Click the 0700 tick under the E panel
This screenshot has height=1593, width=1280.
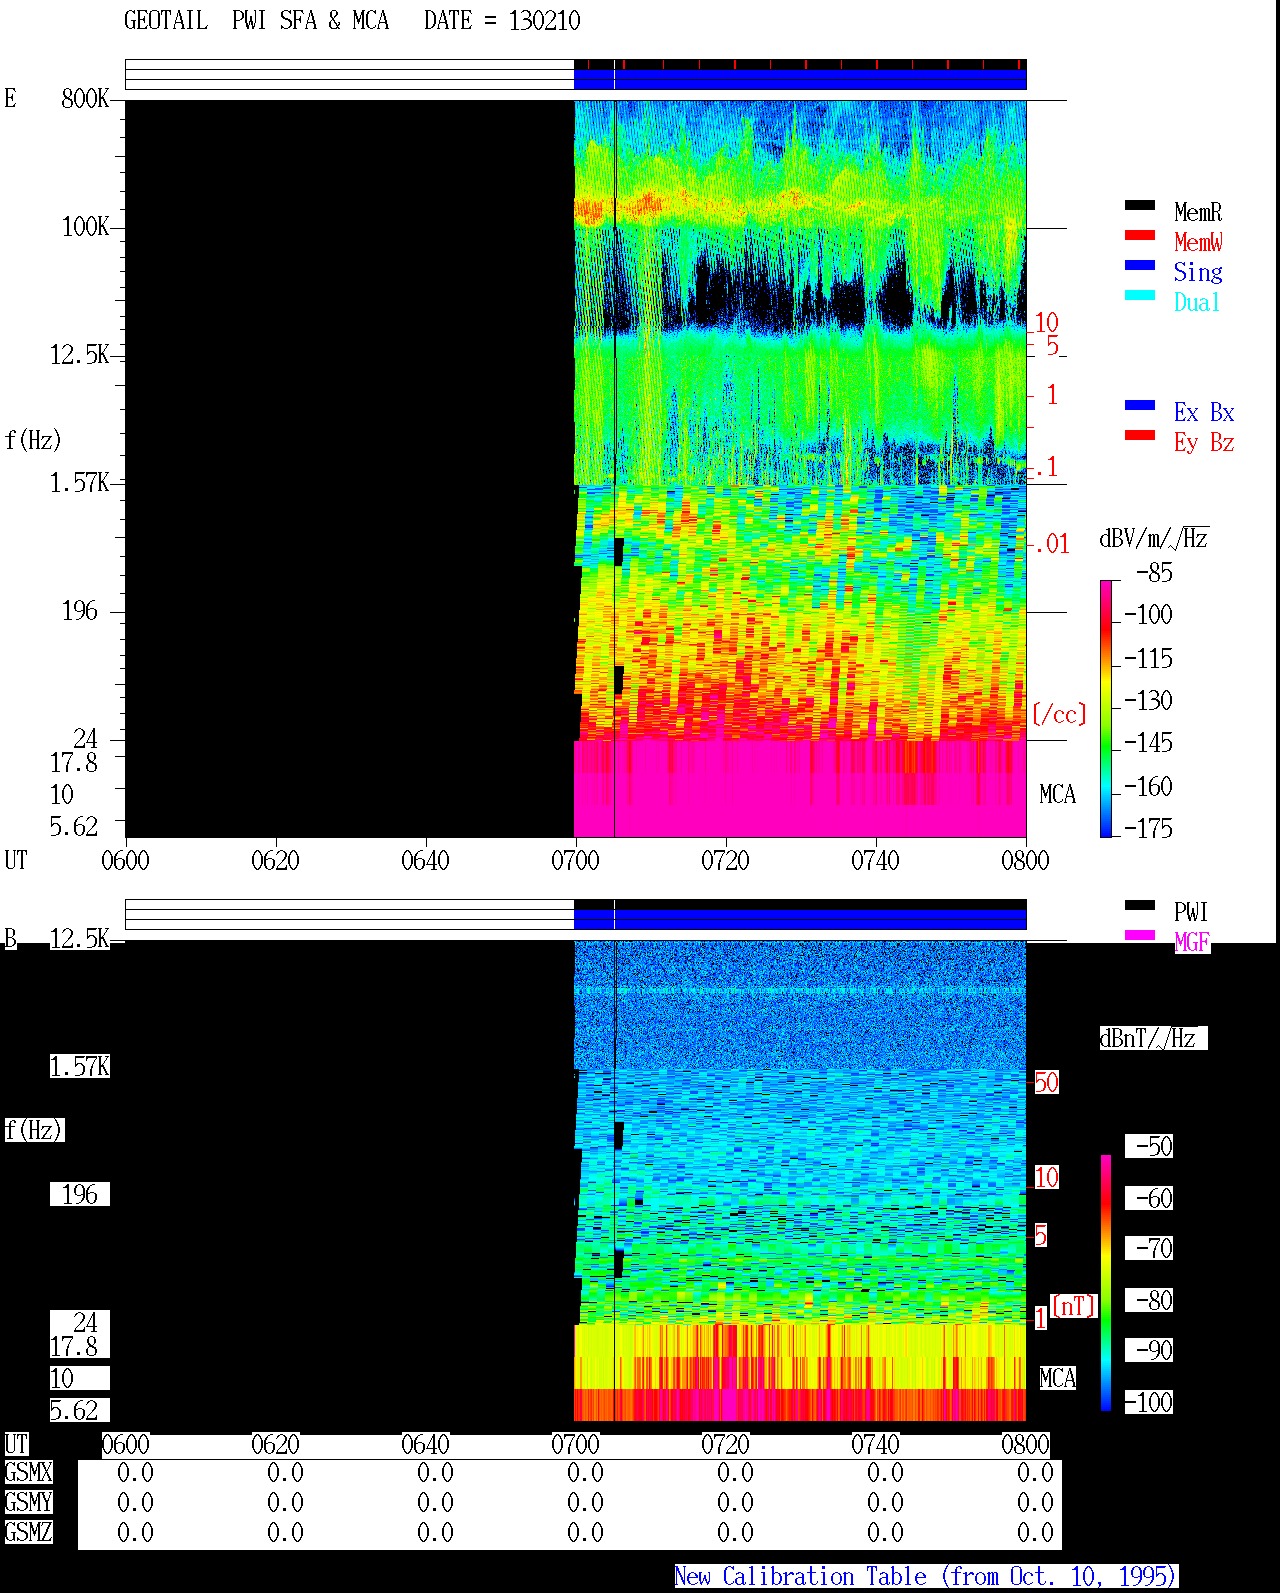coord(575,860)
